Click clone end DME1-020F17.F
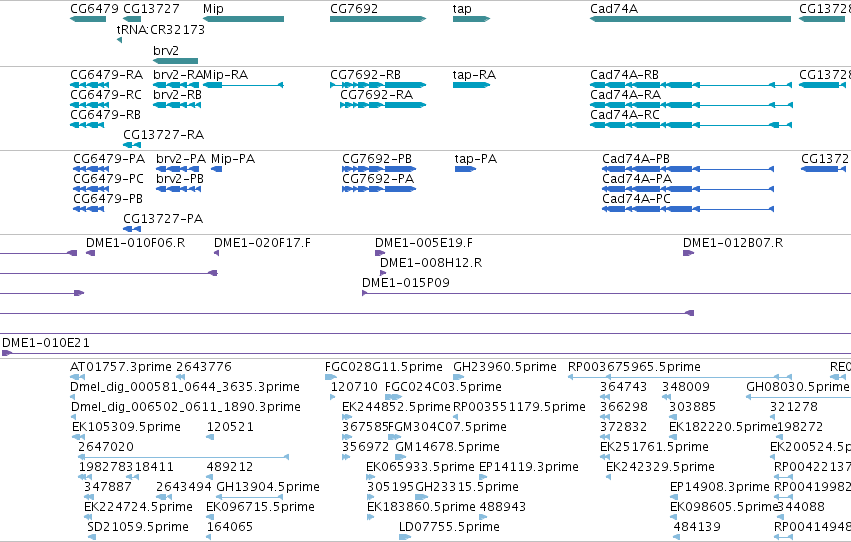 pos(263,243)
